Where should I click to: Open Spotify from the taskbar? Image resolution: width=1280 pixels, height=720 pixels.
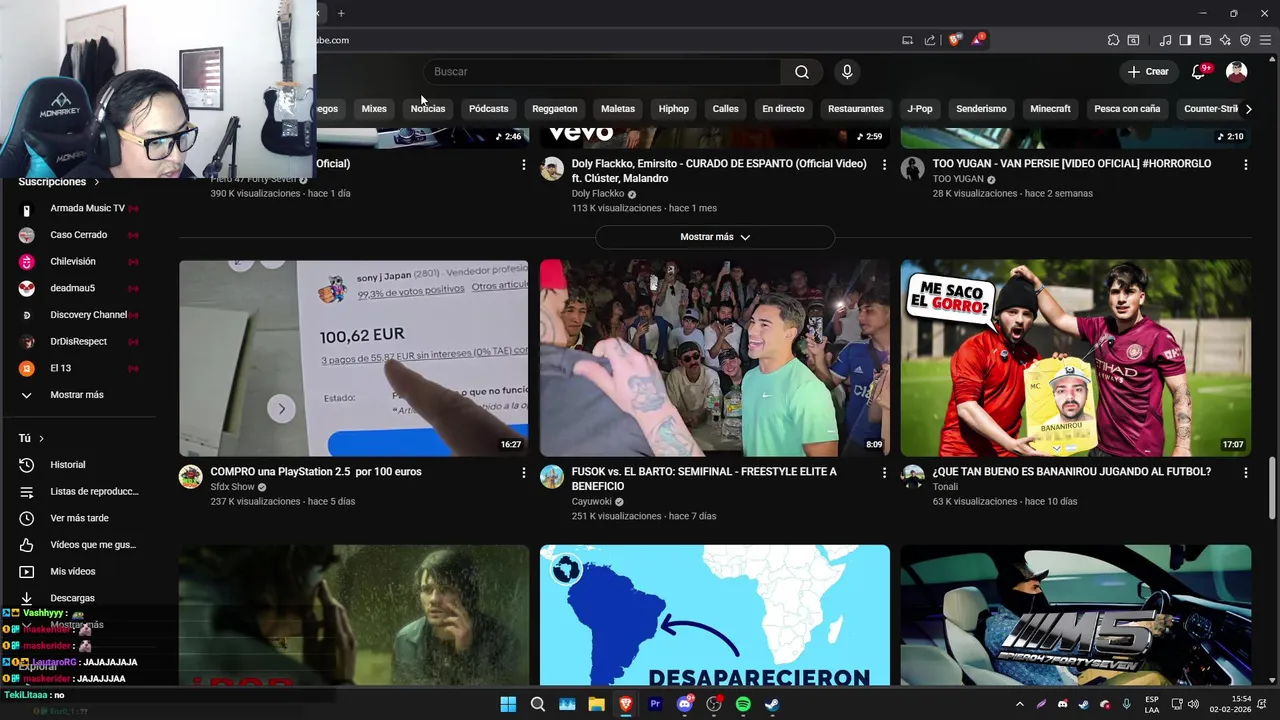pyautogui.click(x=743, y=704)
